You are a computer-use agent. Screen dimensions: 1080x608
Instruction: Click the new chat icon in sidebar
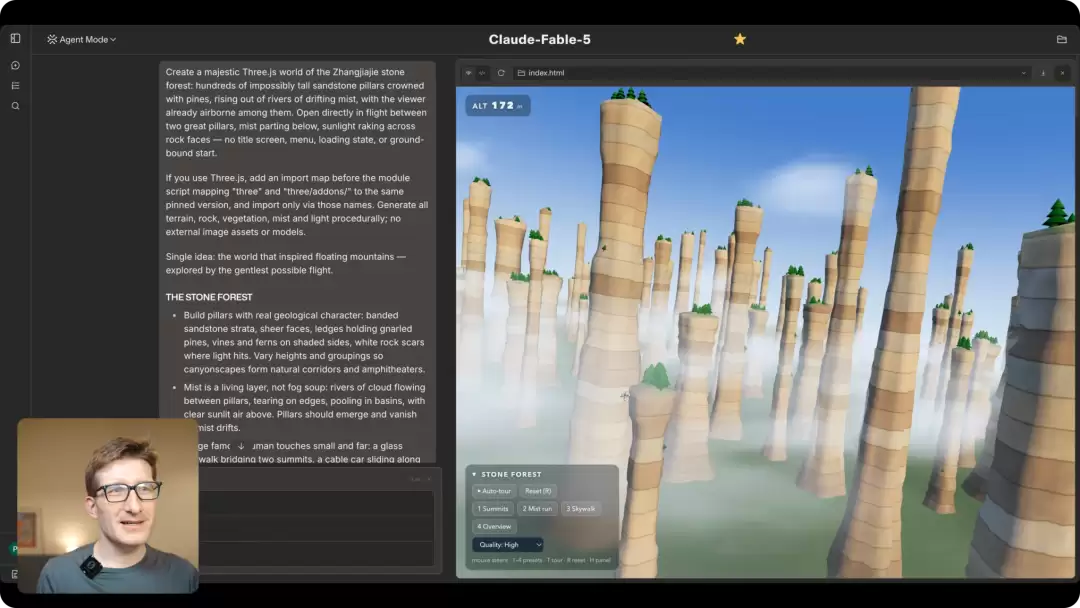tap(15, 65)
